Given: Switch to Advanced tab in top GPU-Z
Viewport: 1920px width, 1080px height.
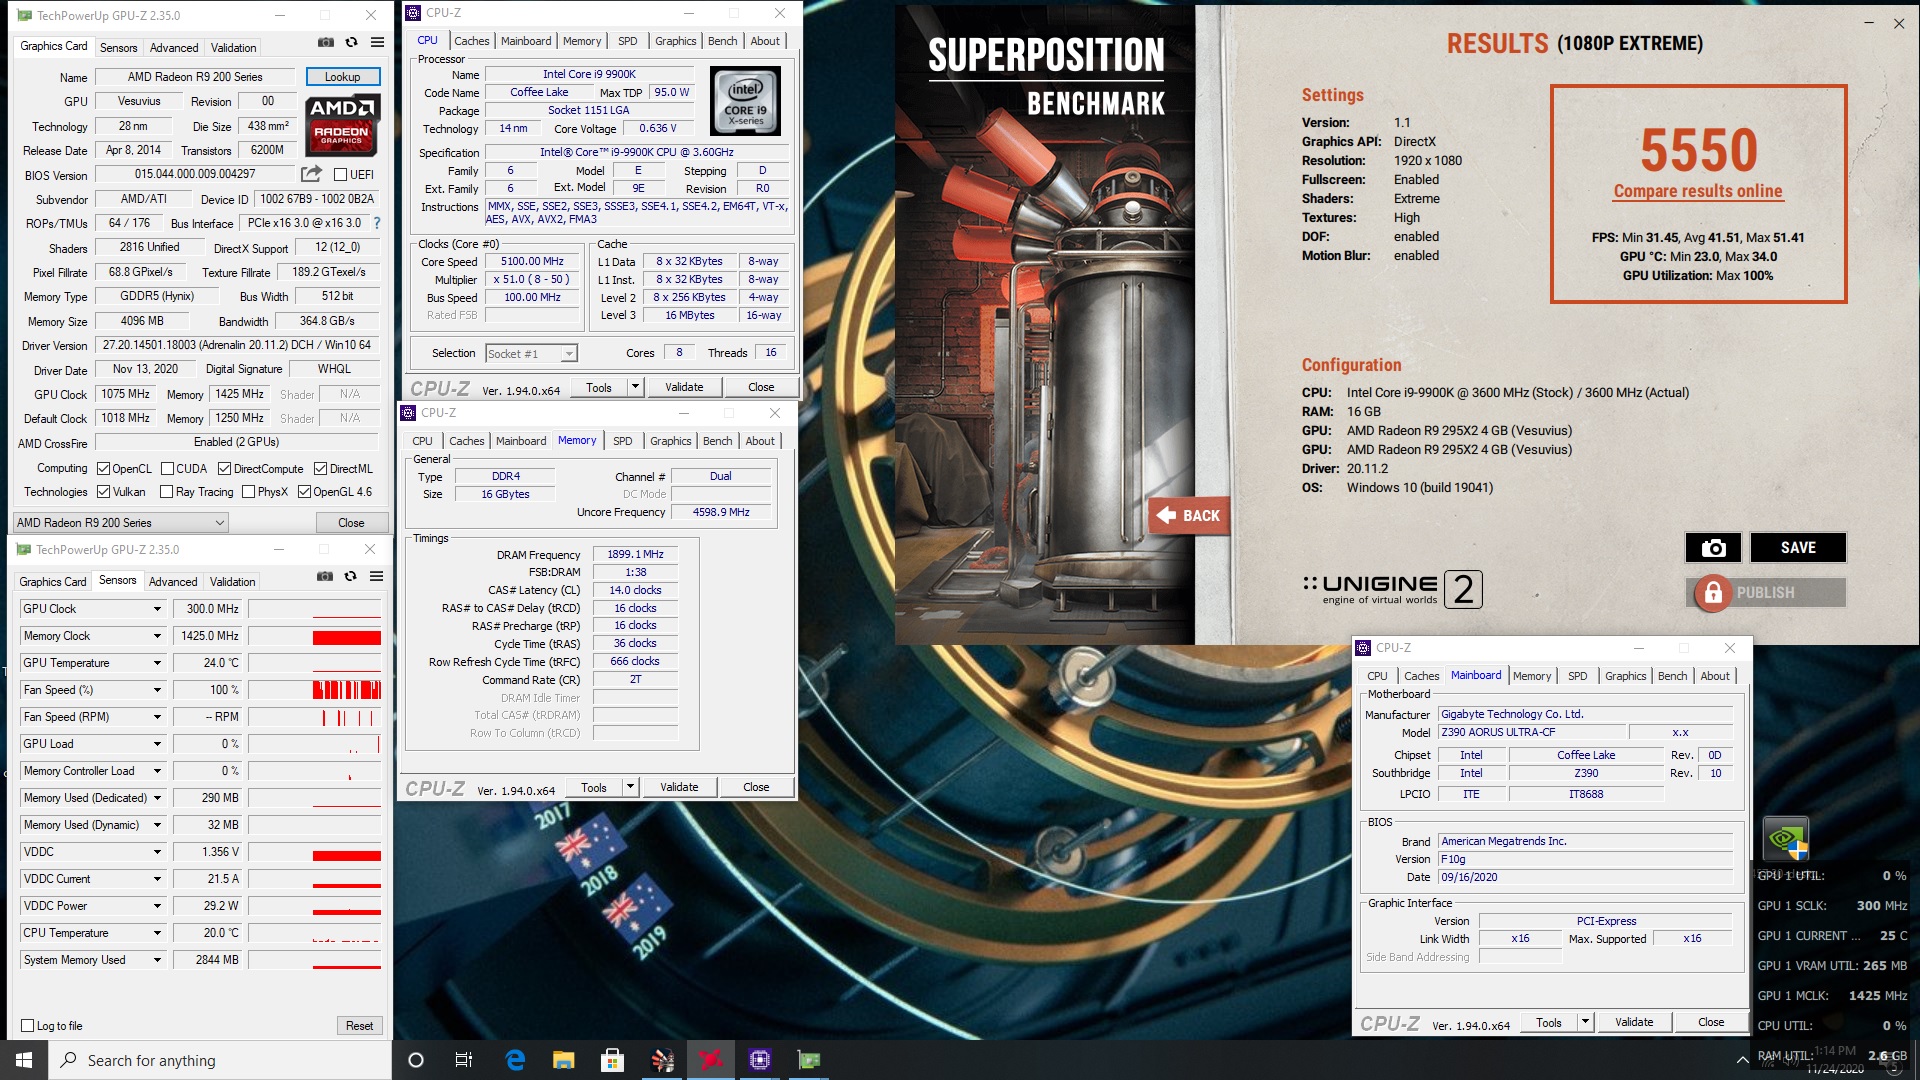Looking at the screenshot, I should coord(174,47).
